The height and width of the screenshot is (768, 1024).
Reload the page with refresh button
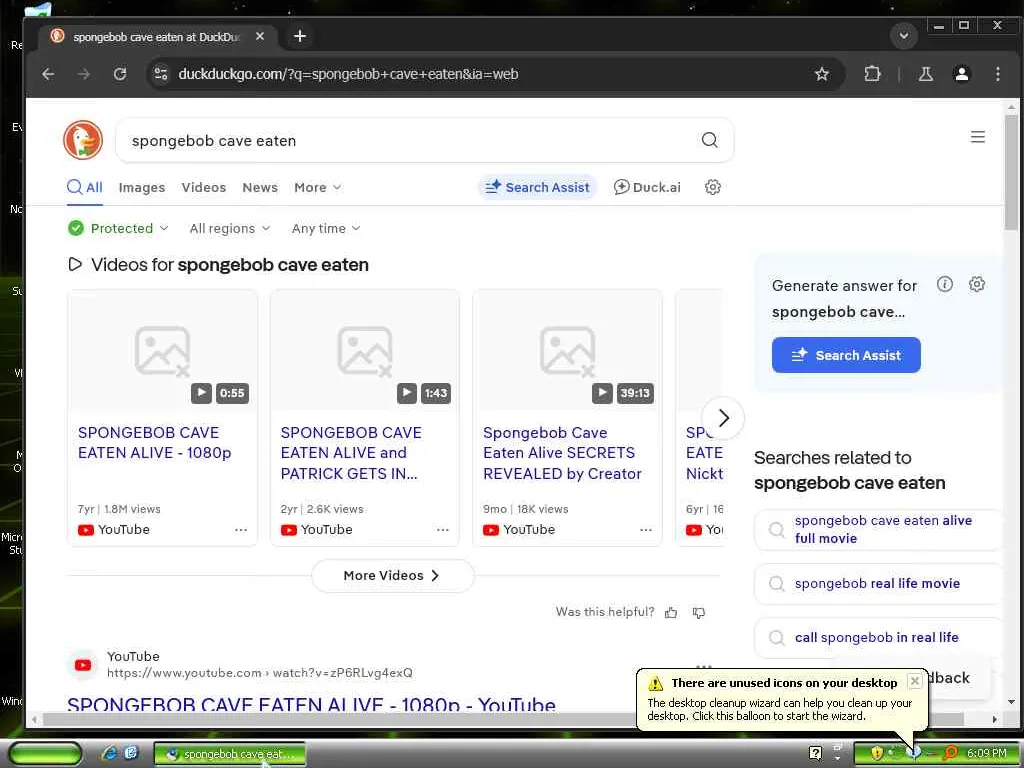[x=120, y=74]
